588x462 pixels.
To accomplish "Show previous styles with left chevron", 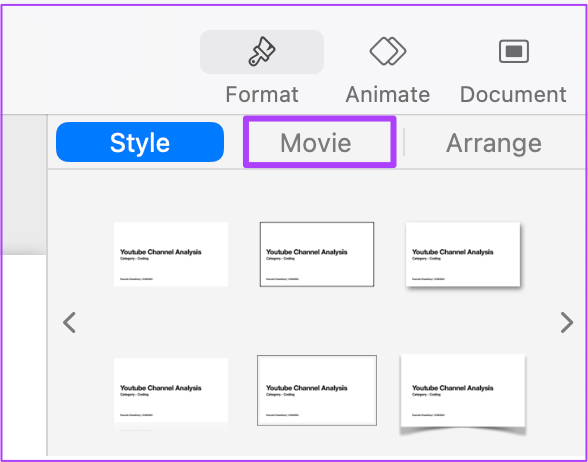I will point(69,322).
